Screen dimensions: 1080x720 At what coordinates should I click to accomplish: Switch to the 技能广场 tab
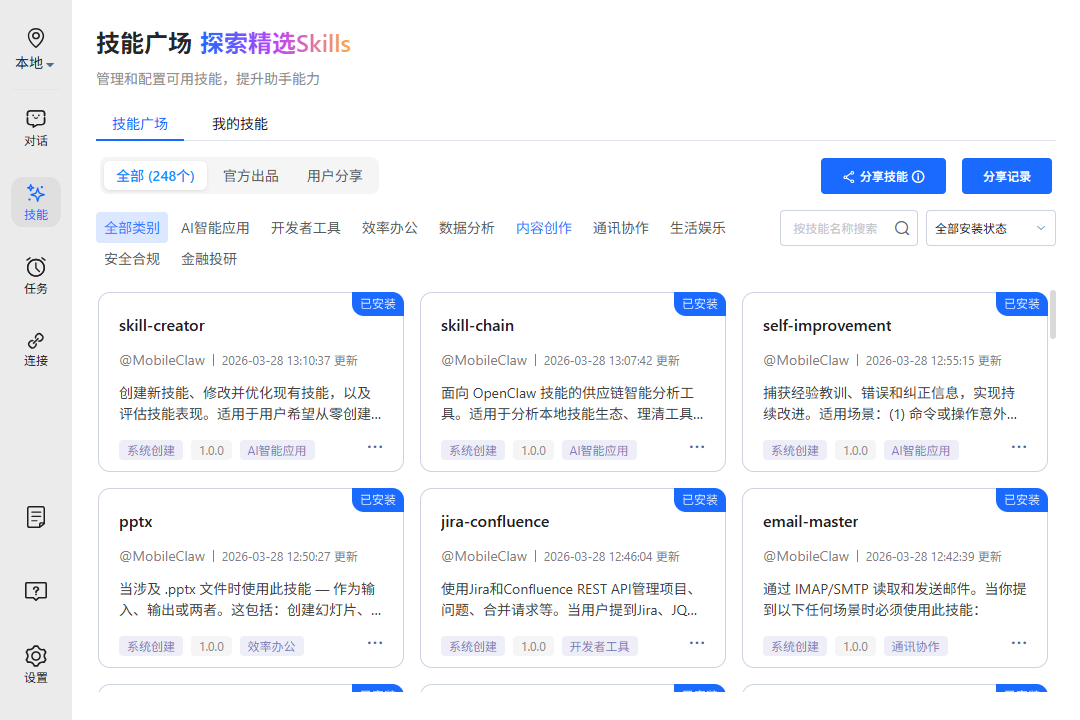coord(140,124)
